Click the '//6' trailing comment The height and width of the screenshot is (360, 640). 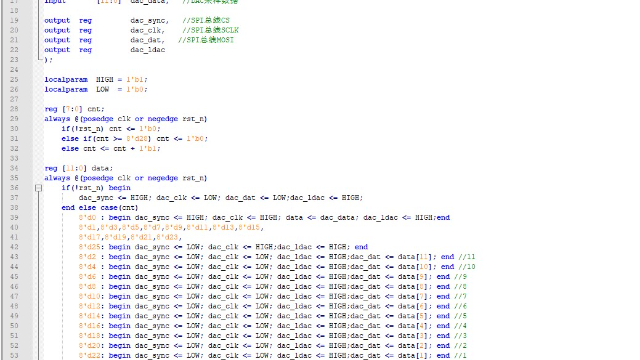460,306
